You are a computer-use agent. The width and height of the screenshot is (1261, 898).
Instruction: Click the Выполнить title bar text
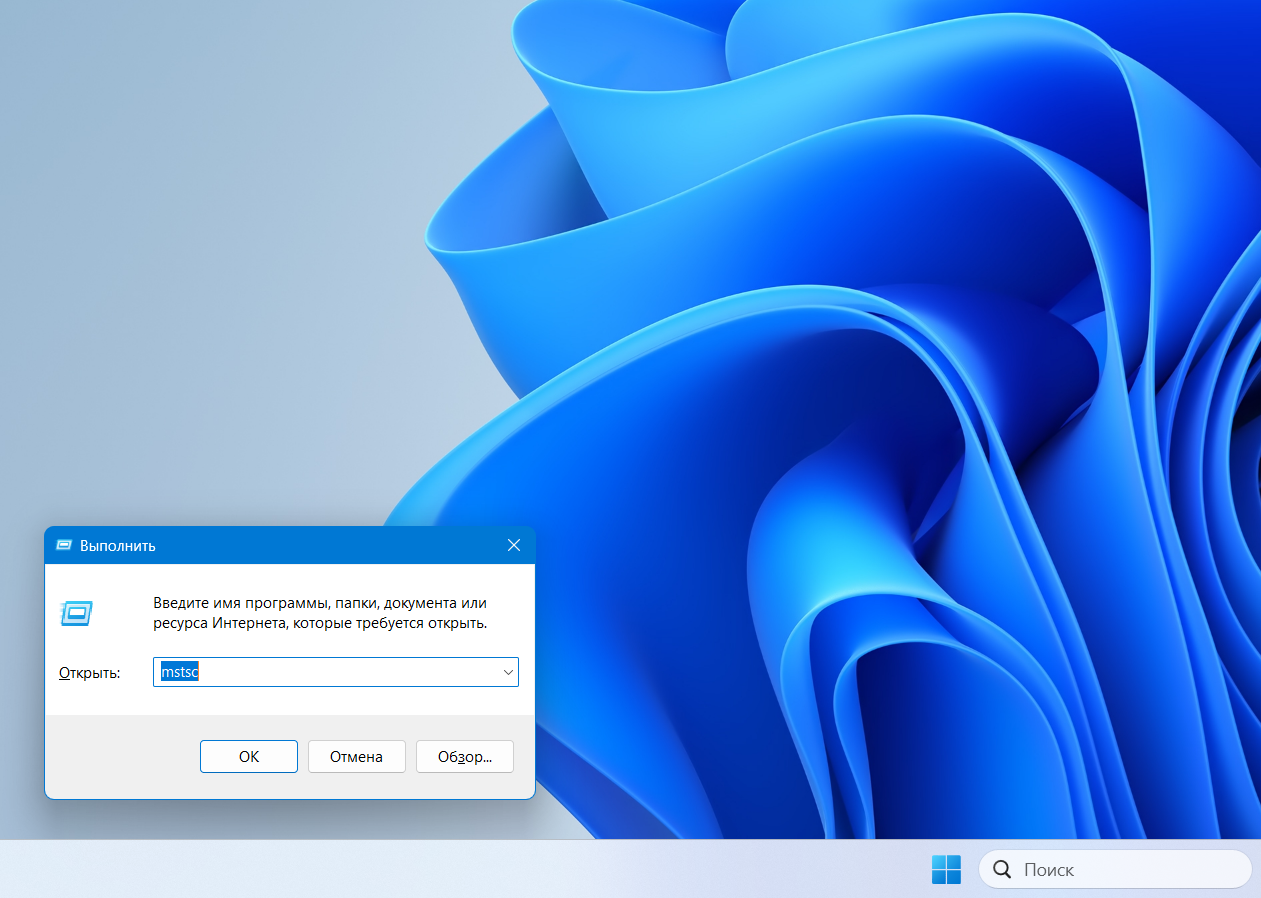(x=118, y=546)
